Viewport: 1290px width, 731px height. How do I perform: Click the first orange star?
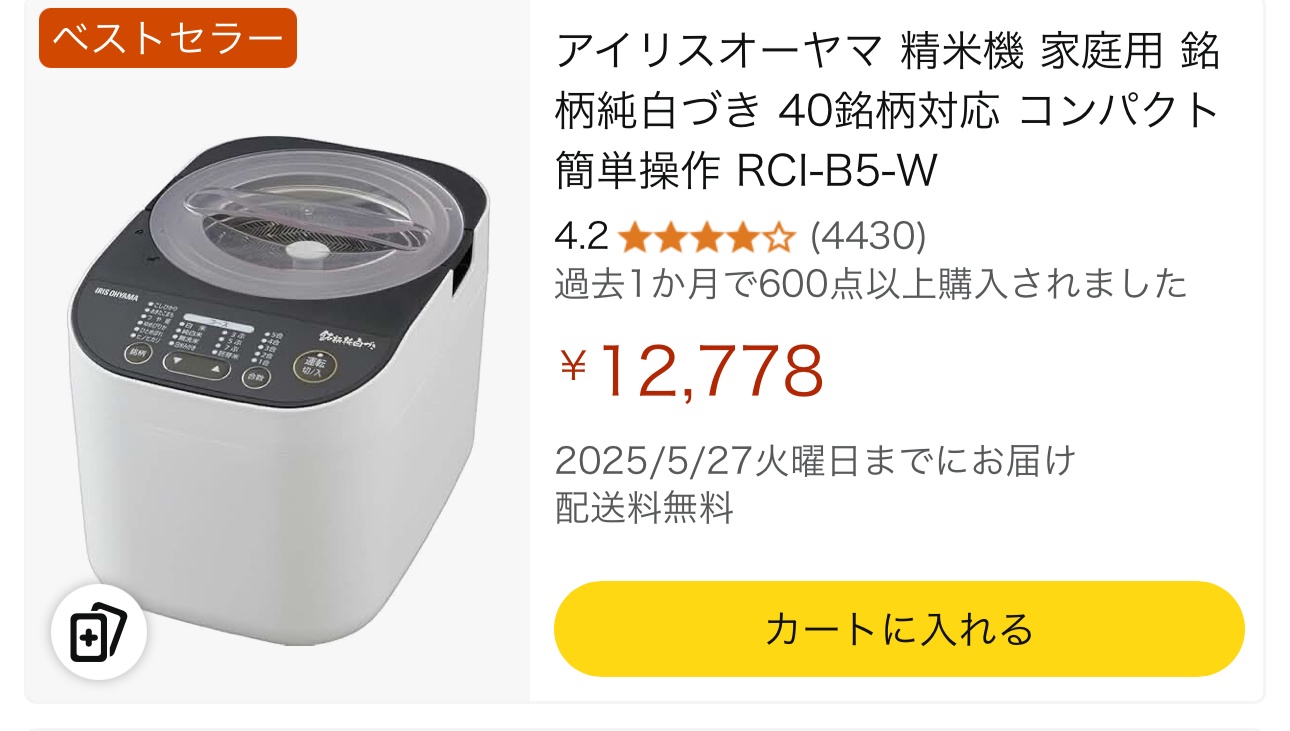tap(634, 238)
